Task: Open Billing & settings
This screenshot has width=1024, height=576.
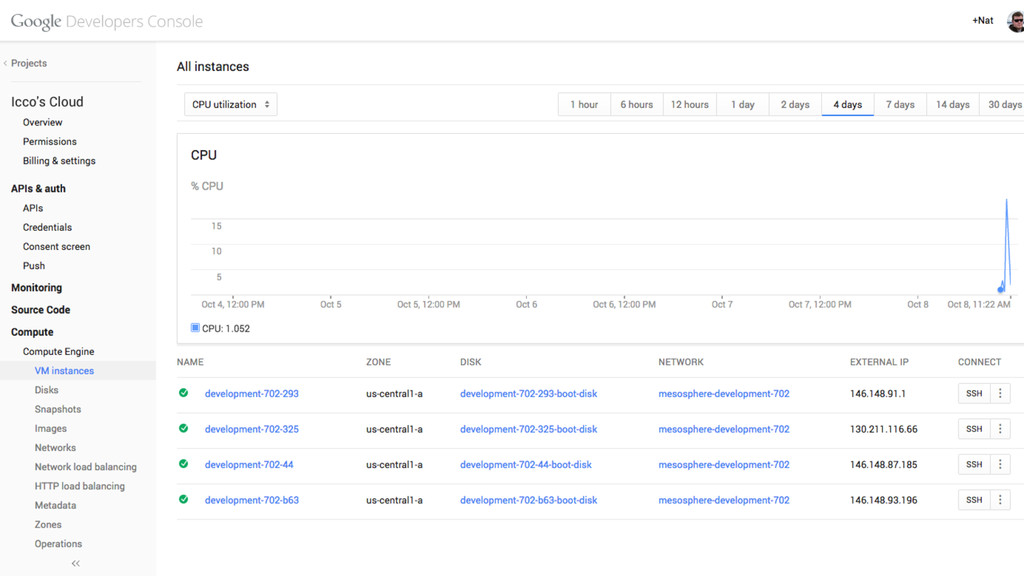Action: click(x=59, y=161)
